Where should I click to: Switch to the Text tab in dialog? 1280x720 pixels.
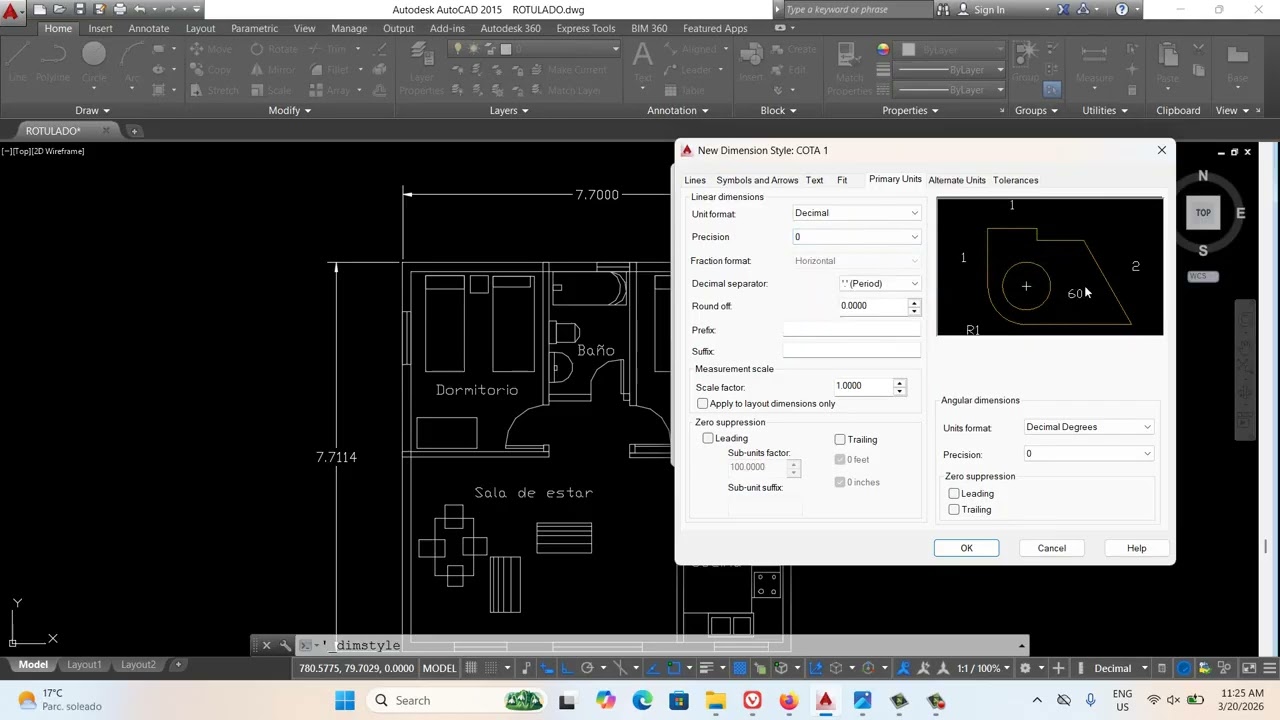point(814,180)
